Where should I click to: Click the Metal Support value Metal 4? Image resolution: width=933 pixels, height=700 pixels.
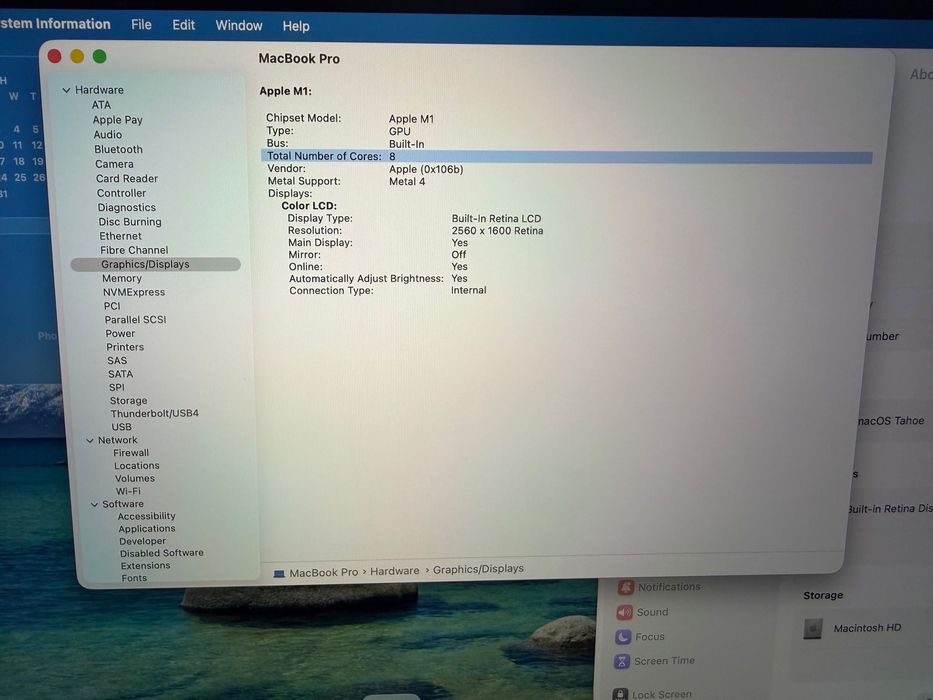pos(407,182)
